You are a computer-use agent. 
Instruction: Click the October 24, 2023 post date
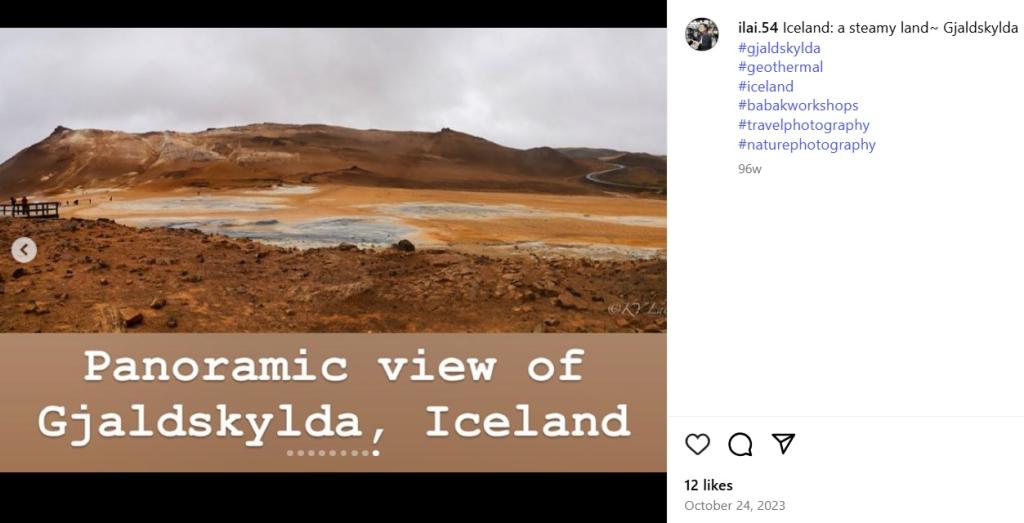[735, 505]
